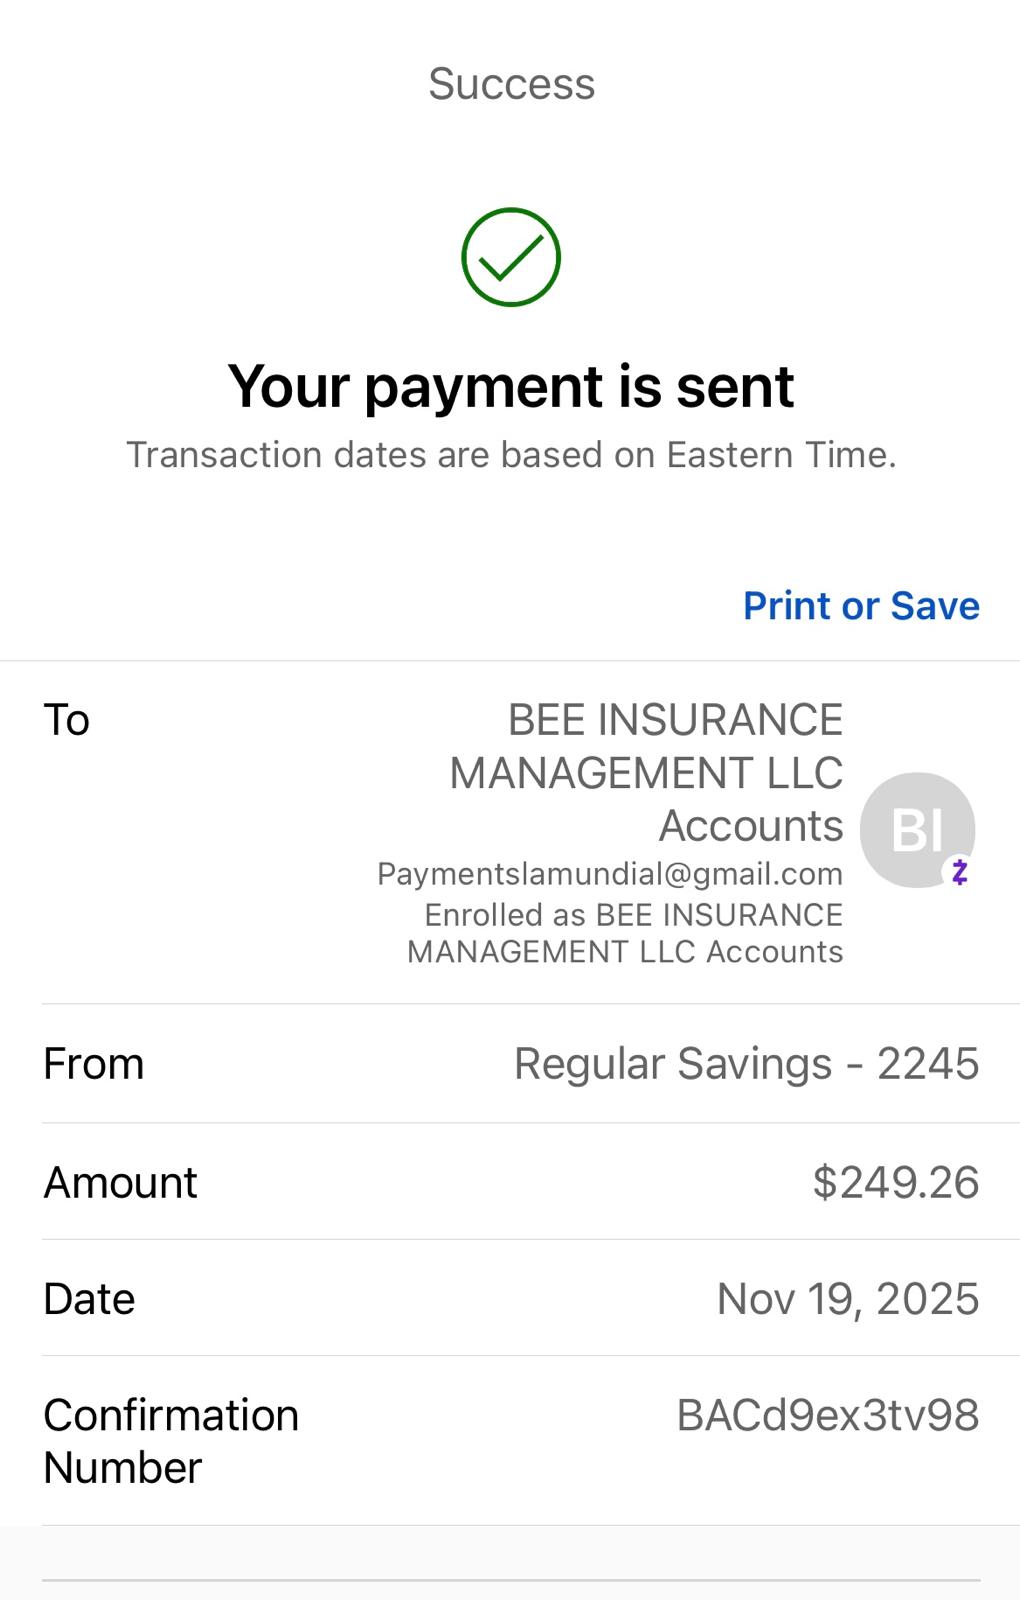Click the Confirmation Number label
The height and width of the screenshot is (1600, 1020).
click(170, 1441)
